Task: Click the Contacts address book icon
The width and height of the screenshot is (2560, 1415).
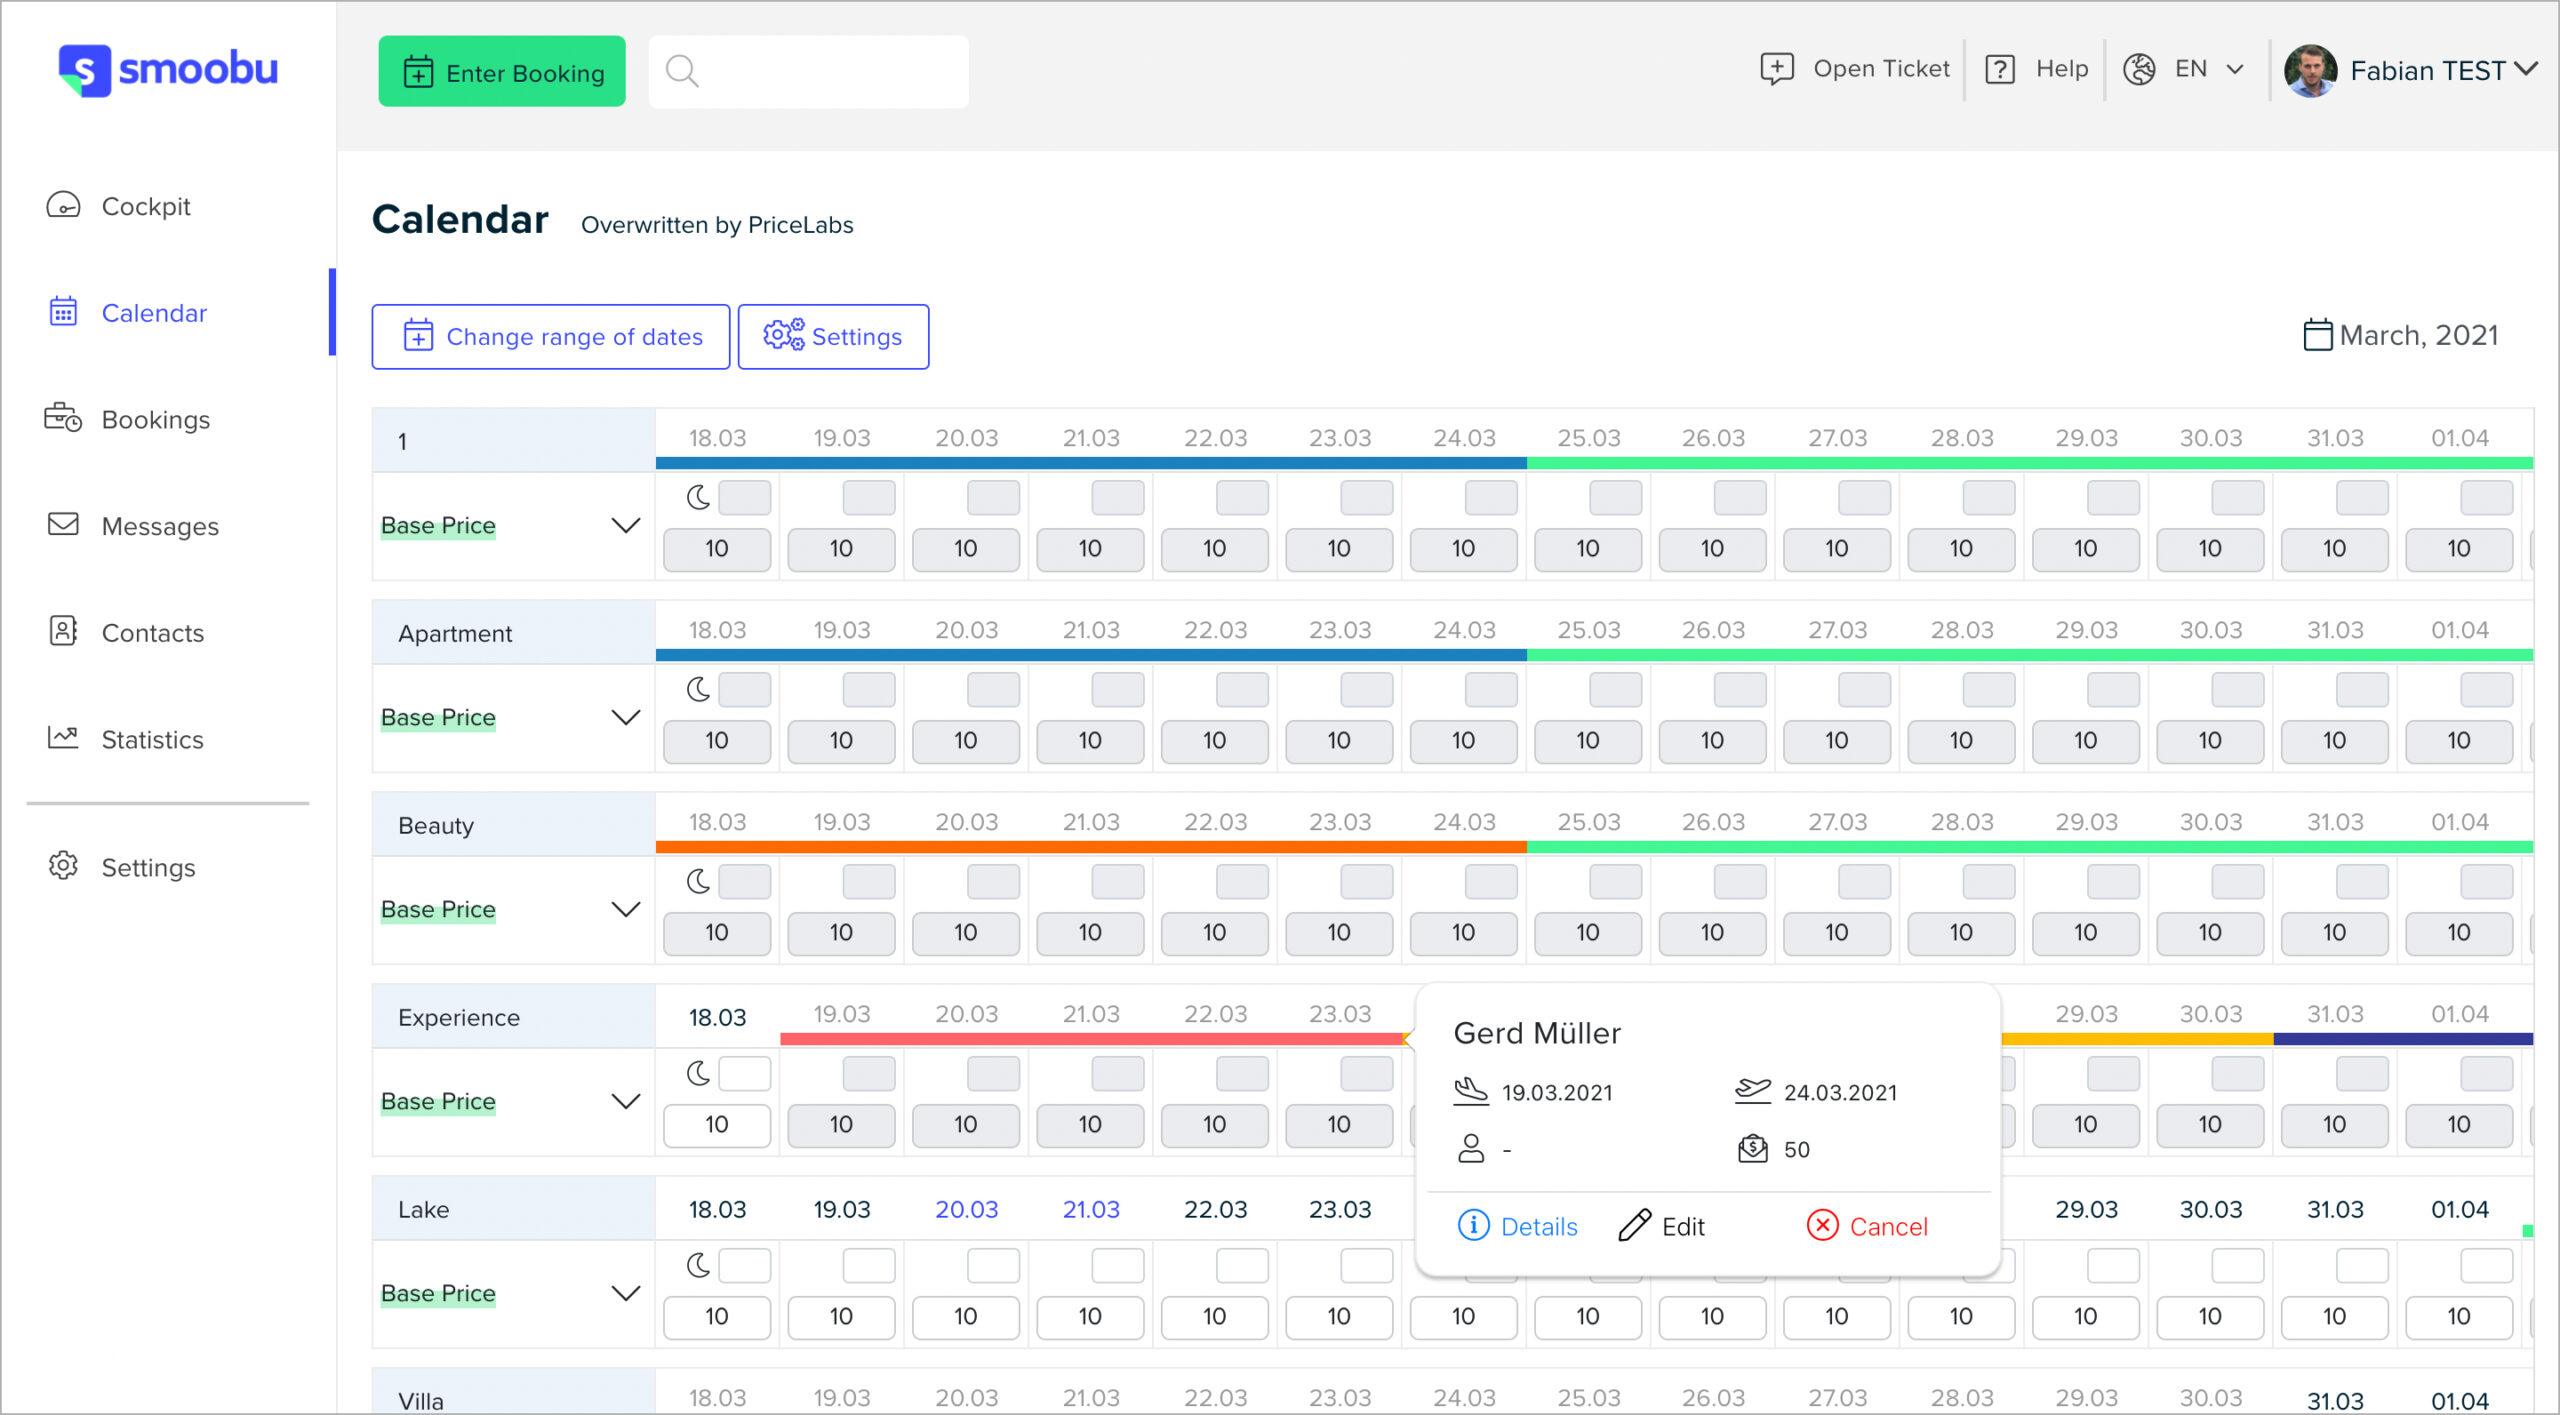Action: [x=63, y=631]
